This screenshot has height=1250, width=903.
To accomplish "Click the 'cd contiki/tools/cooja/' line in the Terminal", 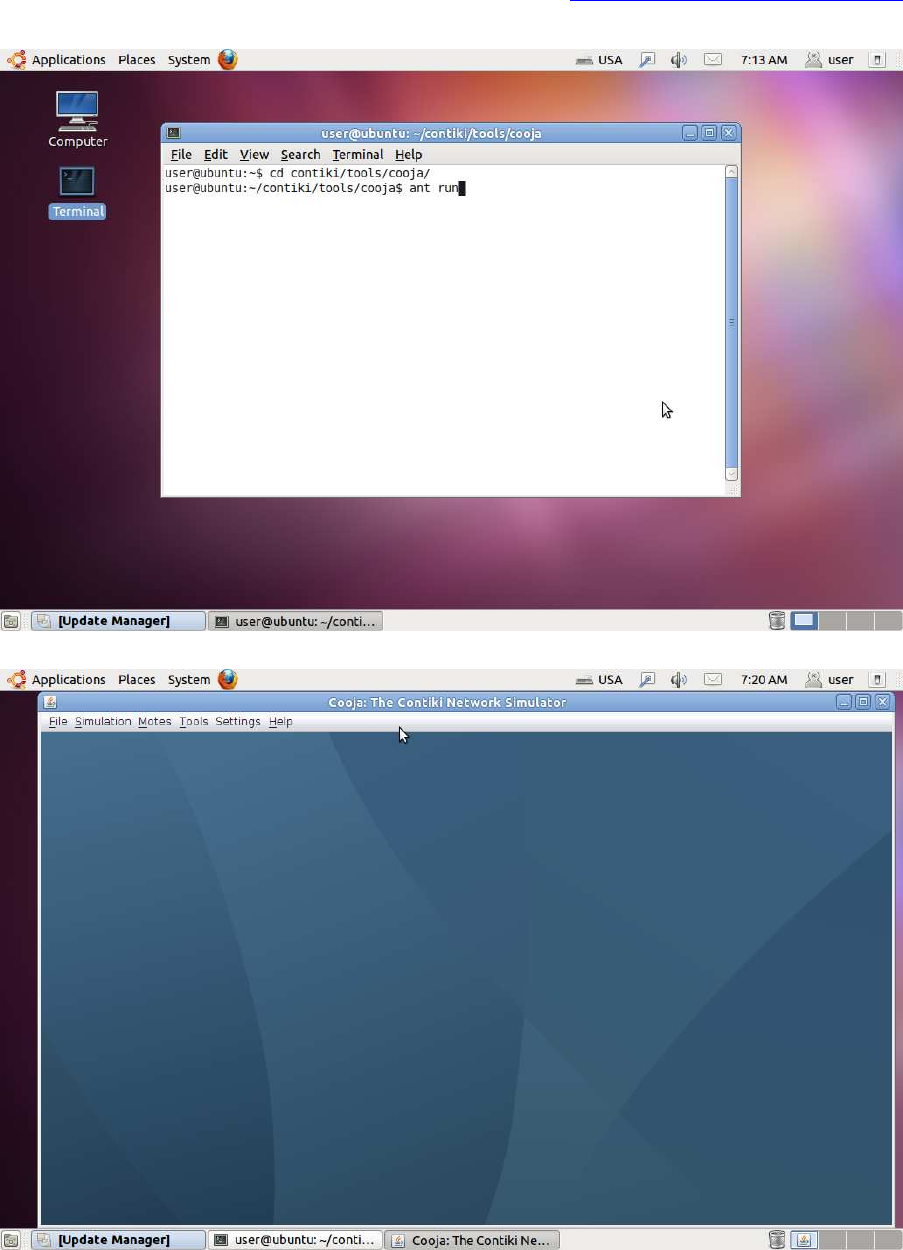I will click(x=297, y=174).
